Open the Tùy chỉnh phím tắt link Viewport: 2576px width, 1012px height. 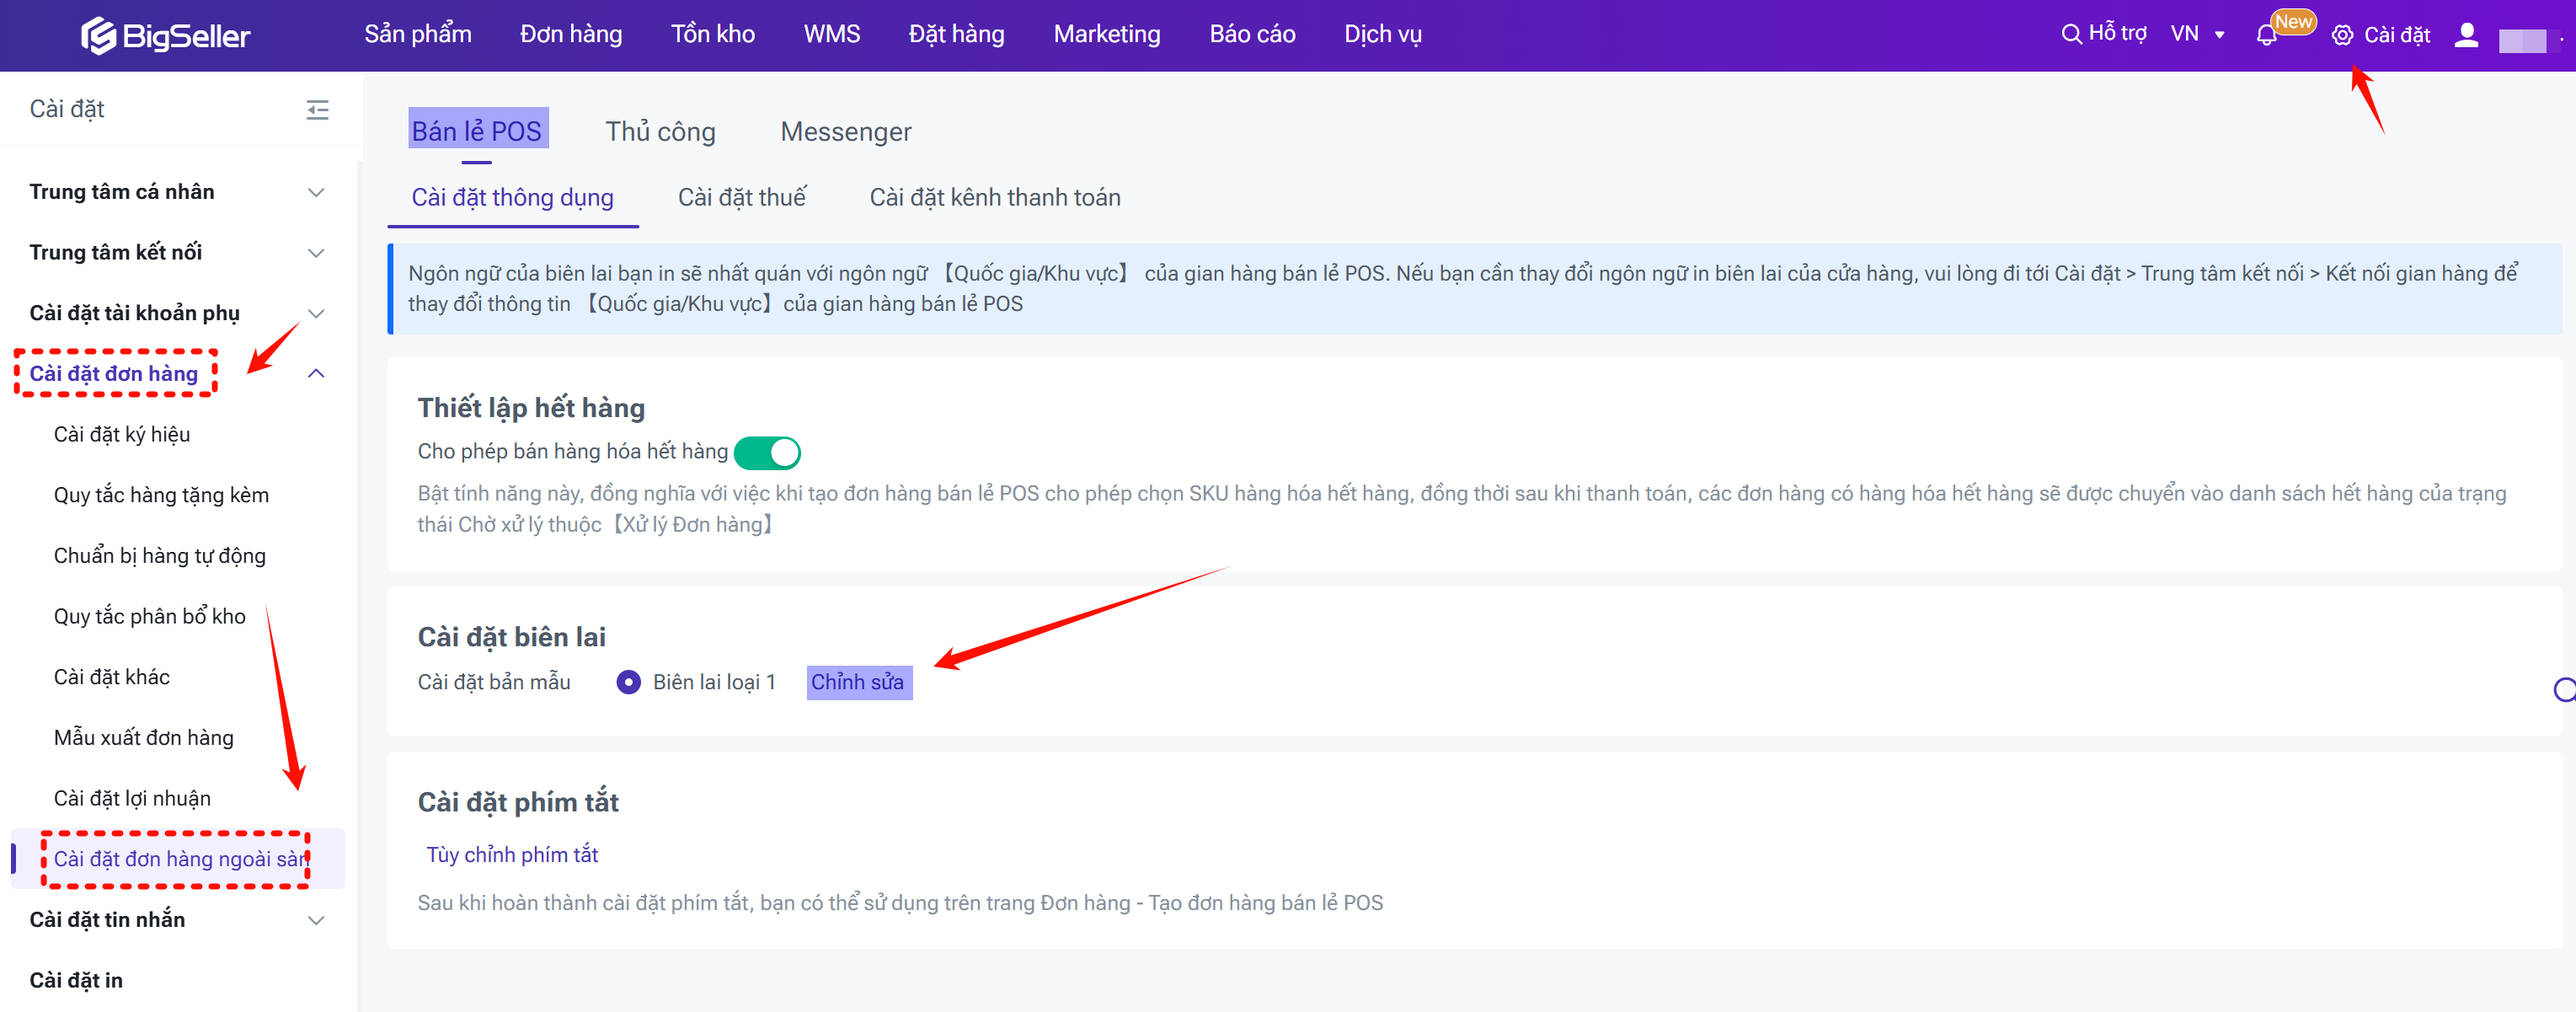[x=512, y=855]
